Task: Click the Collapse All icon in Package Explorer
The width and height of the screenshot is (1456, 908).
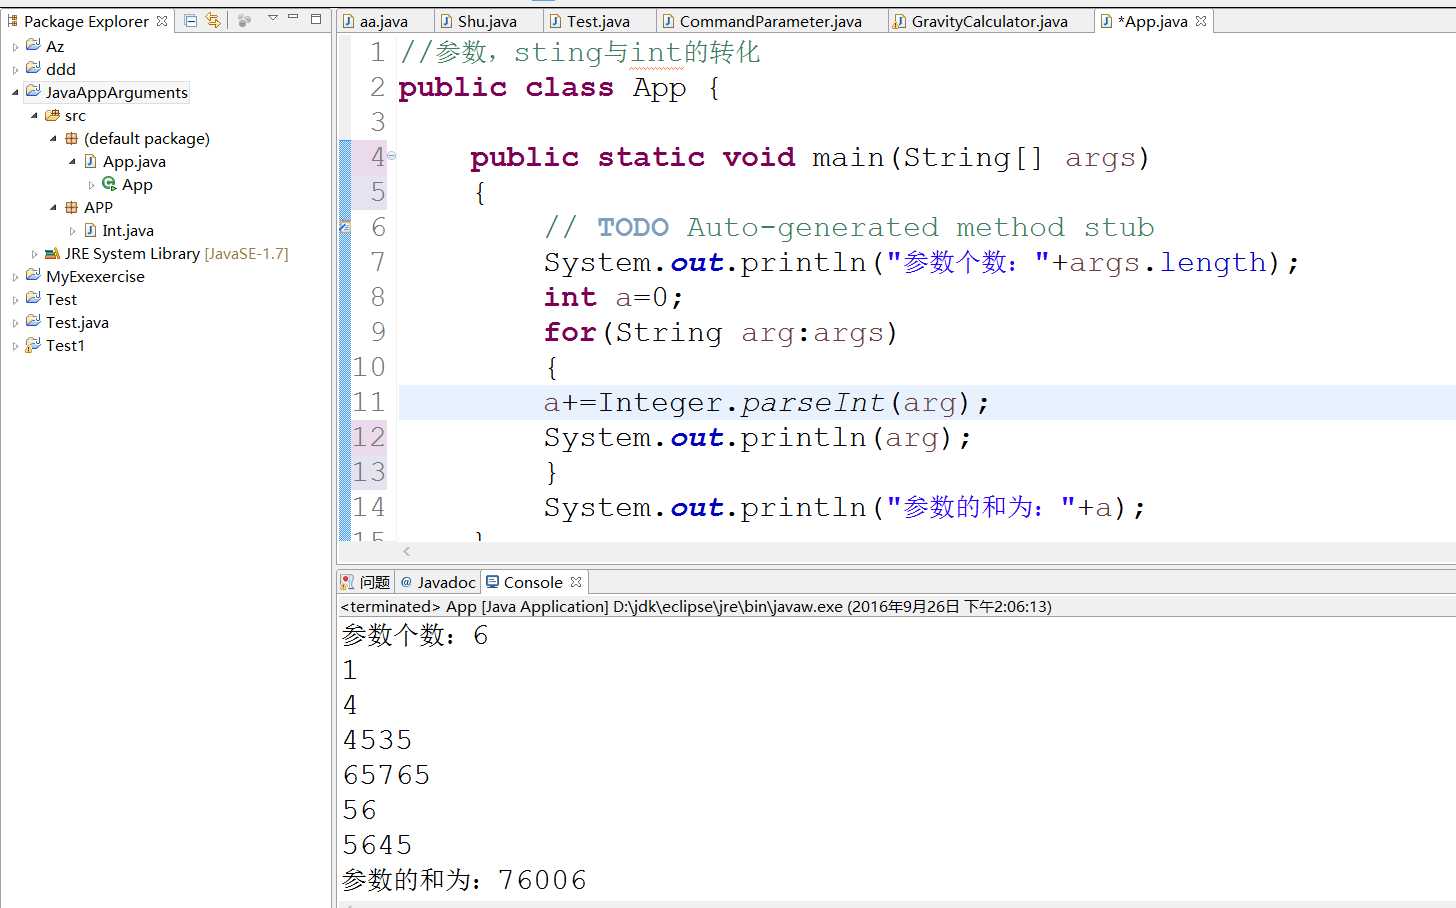Action: [191, 20]
